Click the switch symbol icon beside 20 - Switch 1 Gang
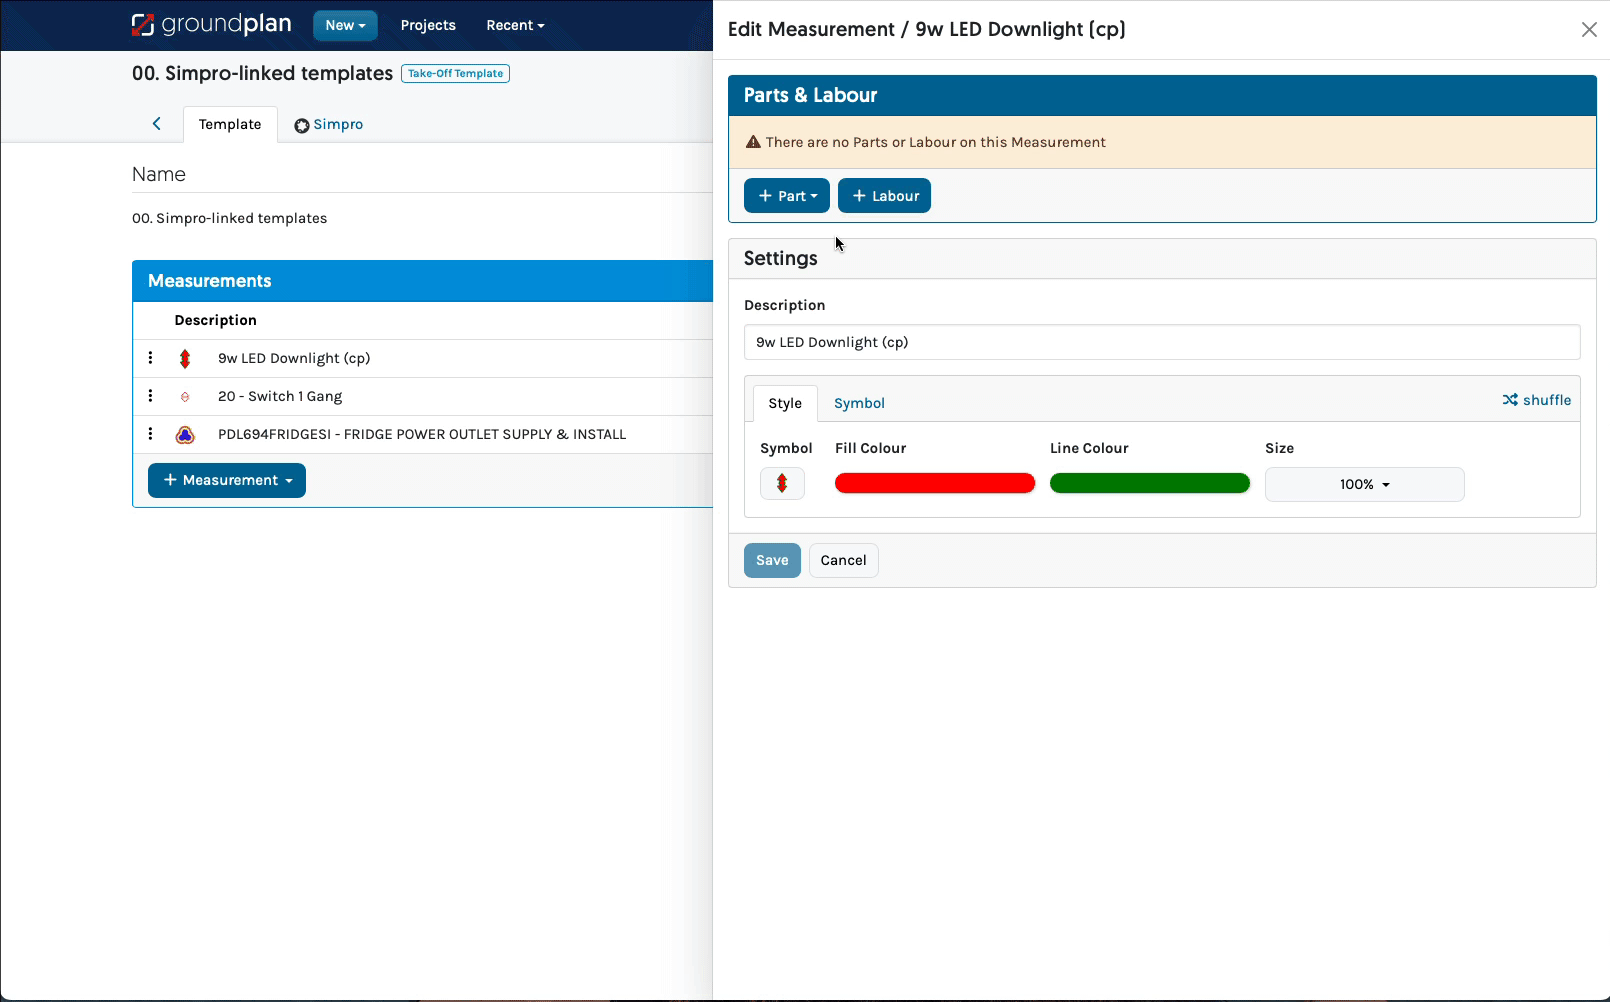1610x1002 pixels. pos(185,397)
